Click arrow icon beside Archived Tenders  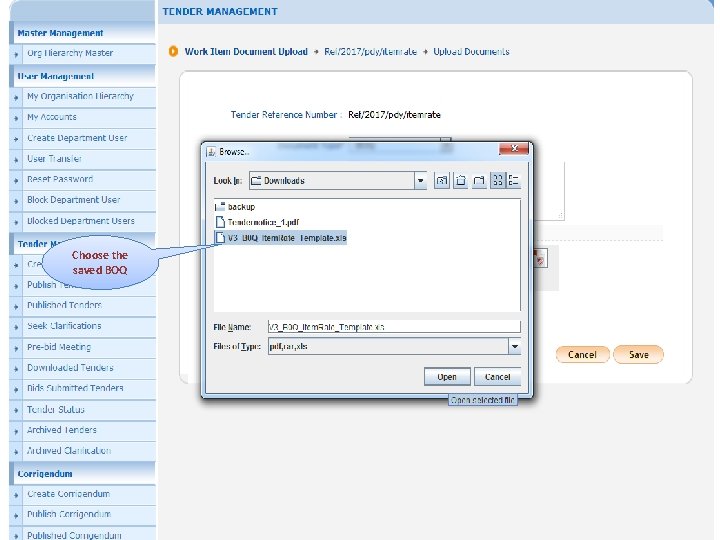16,431
